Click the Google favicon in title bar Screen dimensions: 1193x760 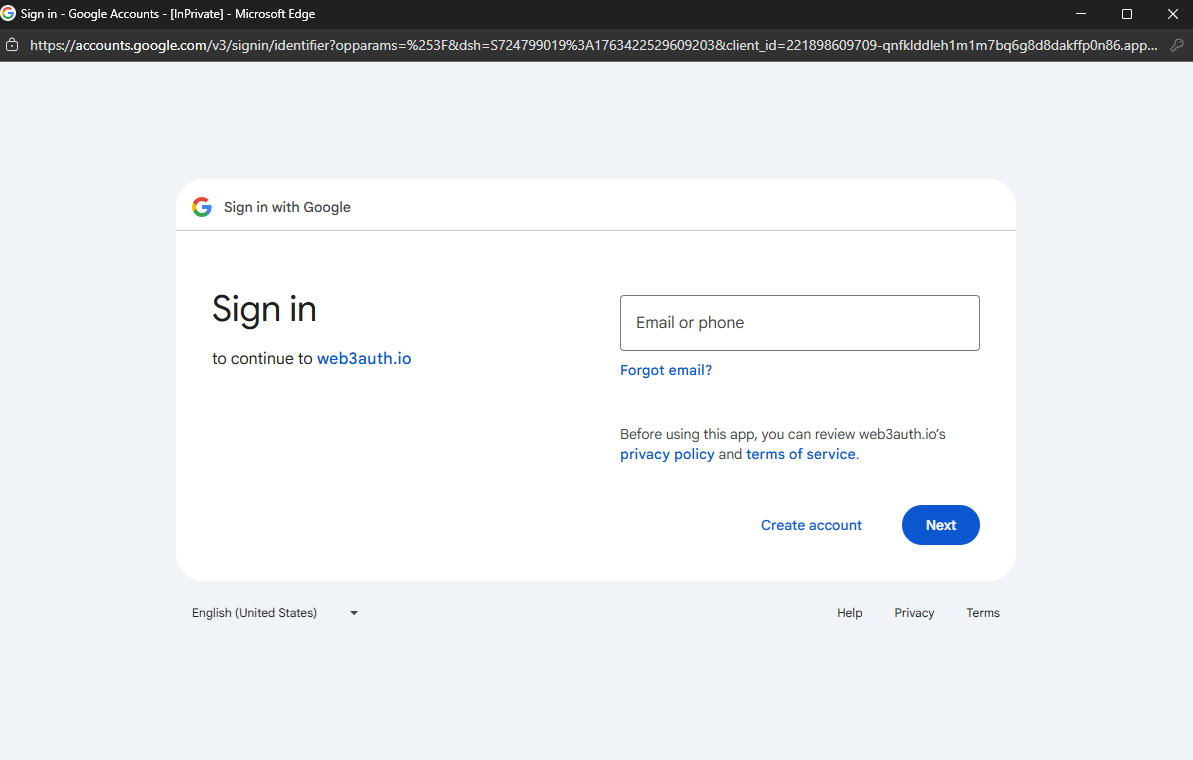tap(8, 13)
